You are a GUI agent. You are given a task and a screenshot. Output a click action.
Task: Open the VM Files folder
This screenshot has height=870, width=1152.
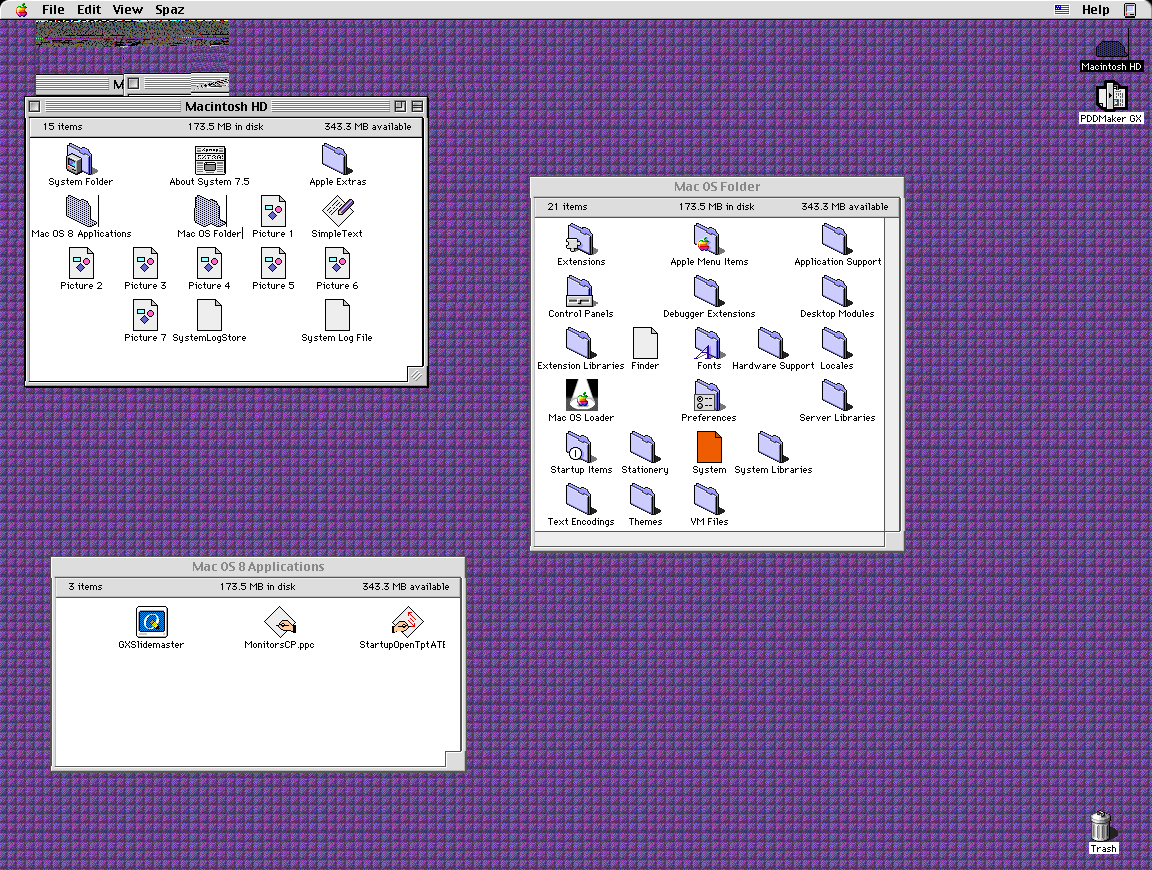coord(708,500)
